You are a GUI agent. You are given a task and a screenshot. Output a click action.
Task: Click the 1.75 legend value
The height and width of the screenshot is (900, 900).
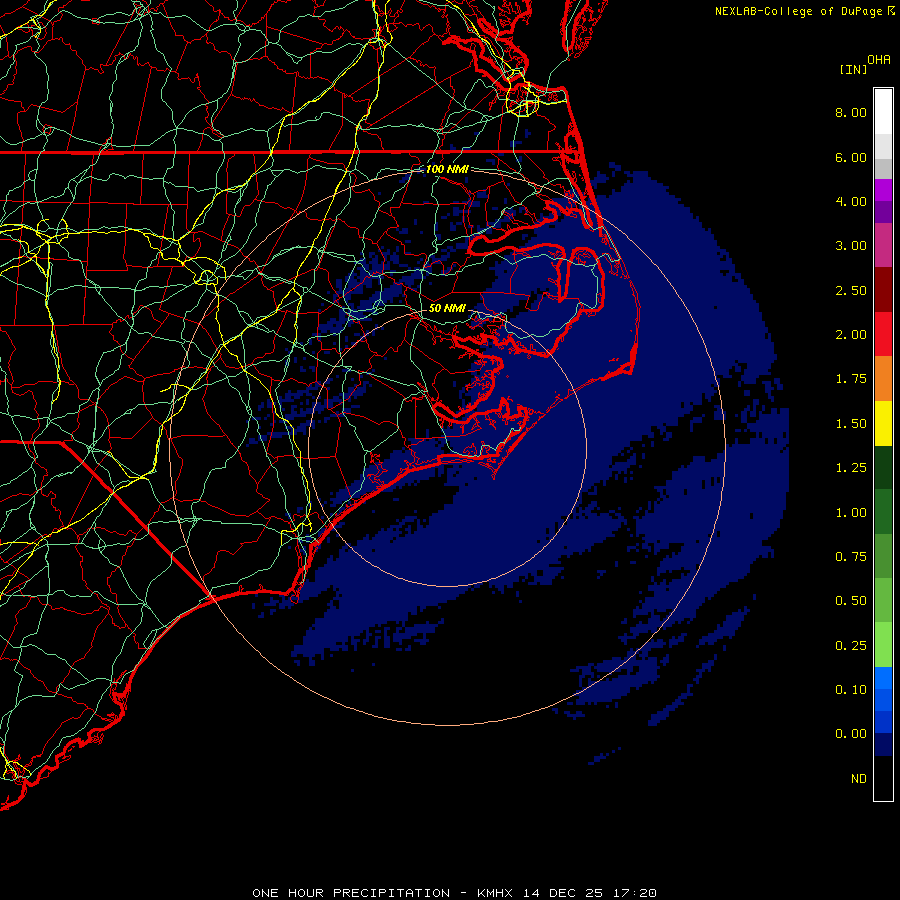pos(851,379)
